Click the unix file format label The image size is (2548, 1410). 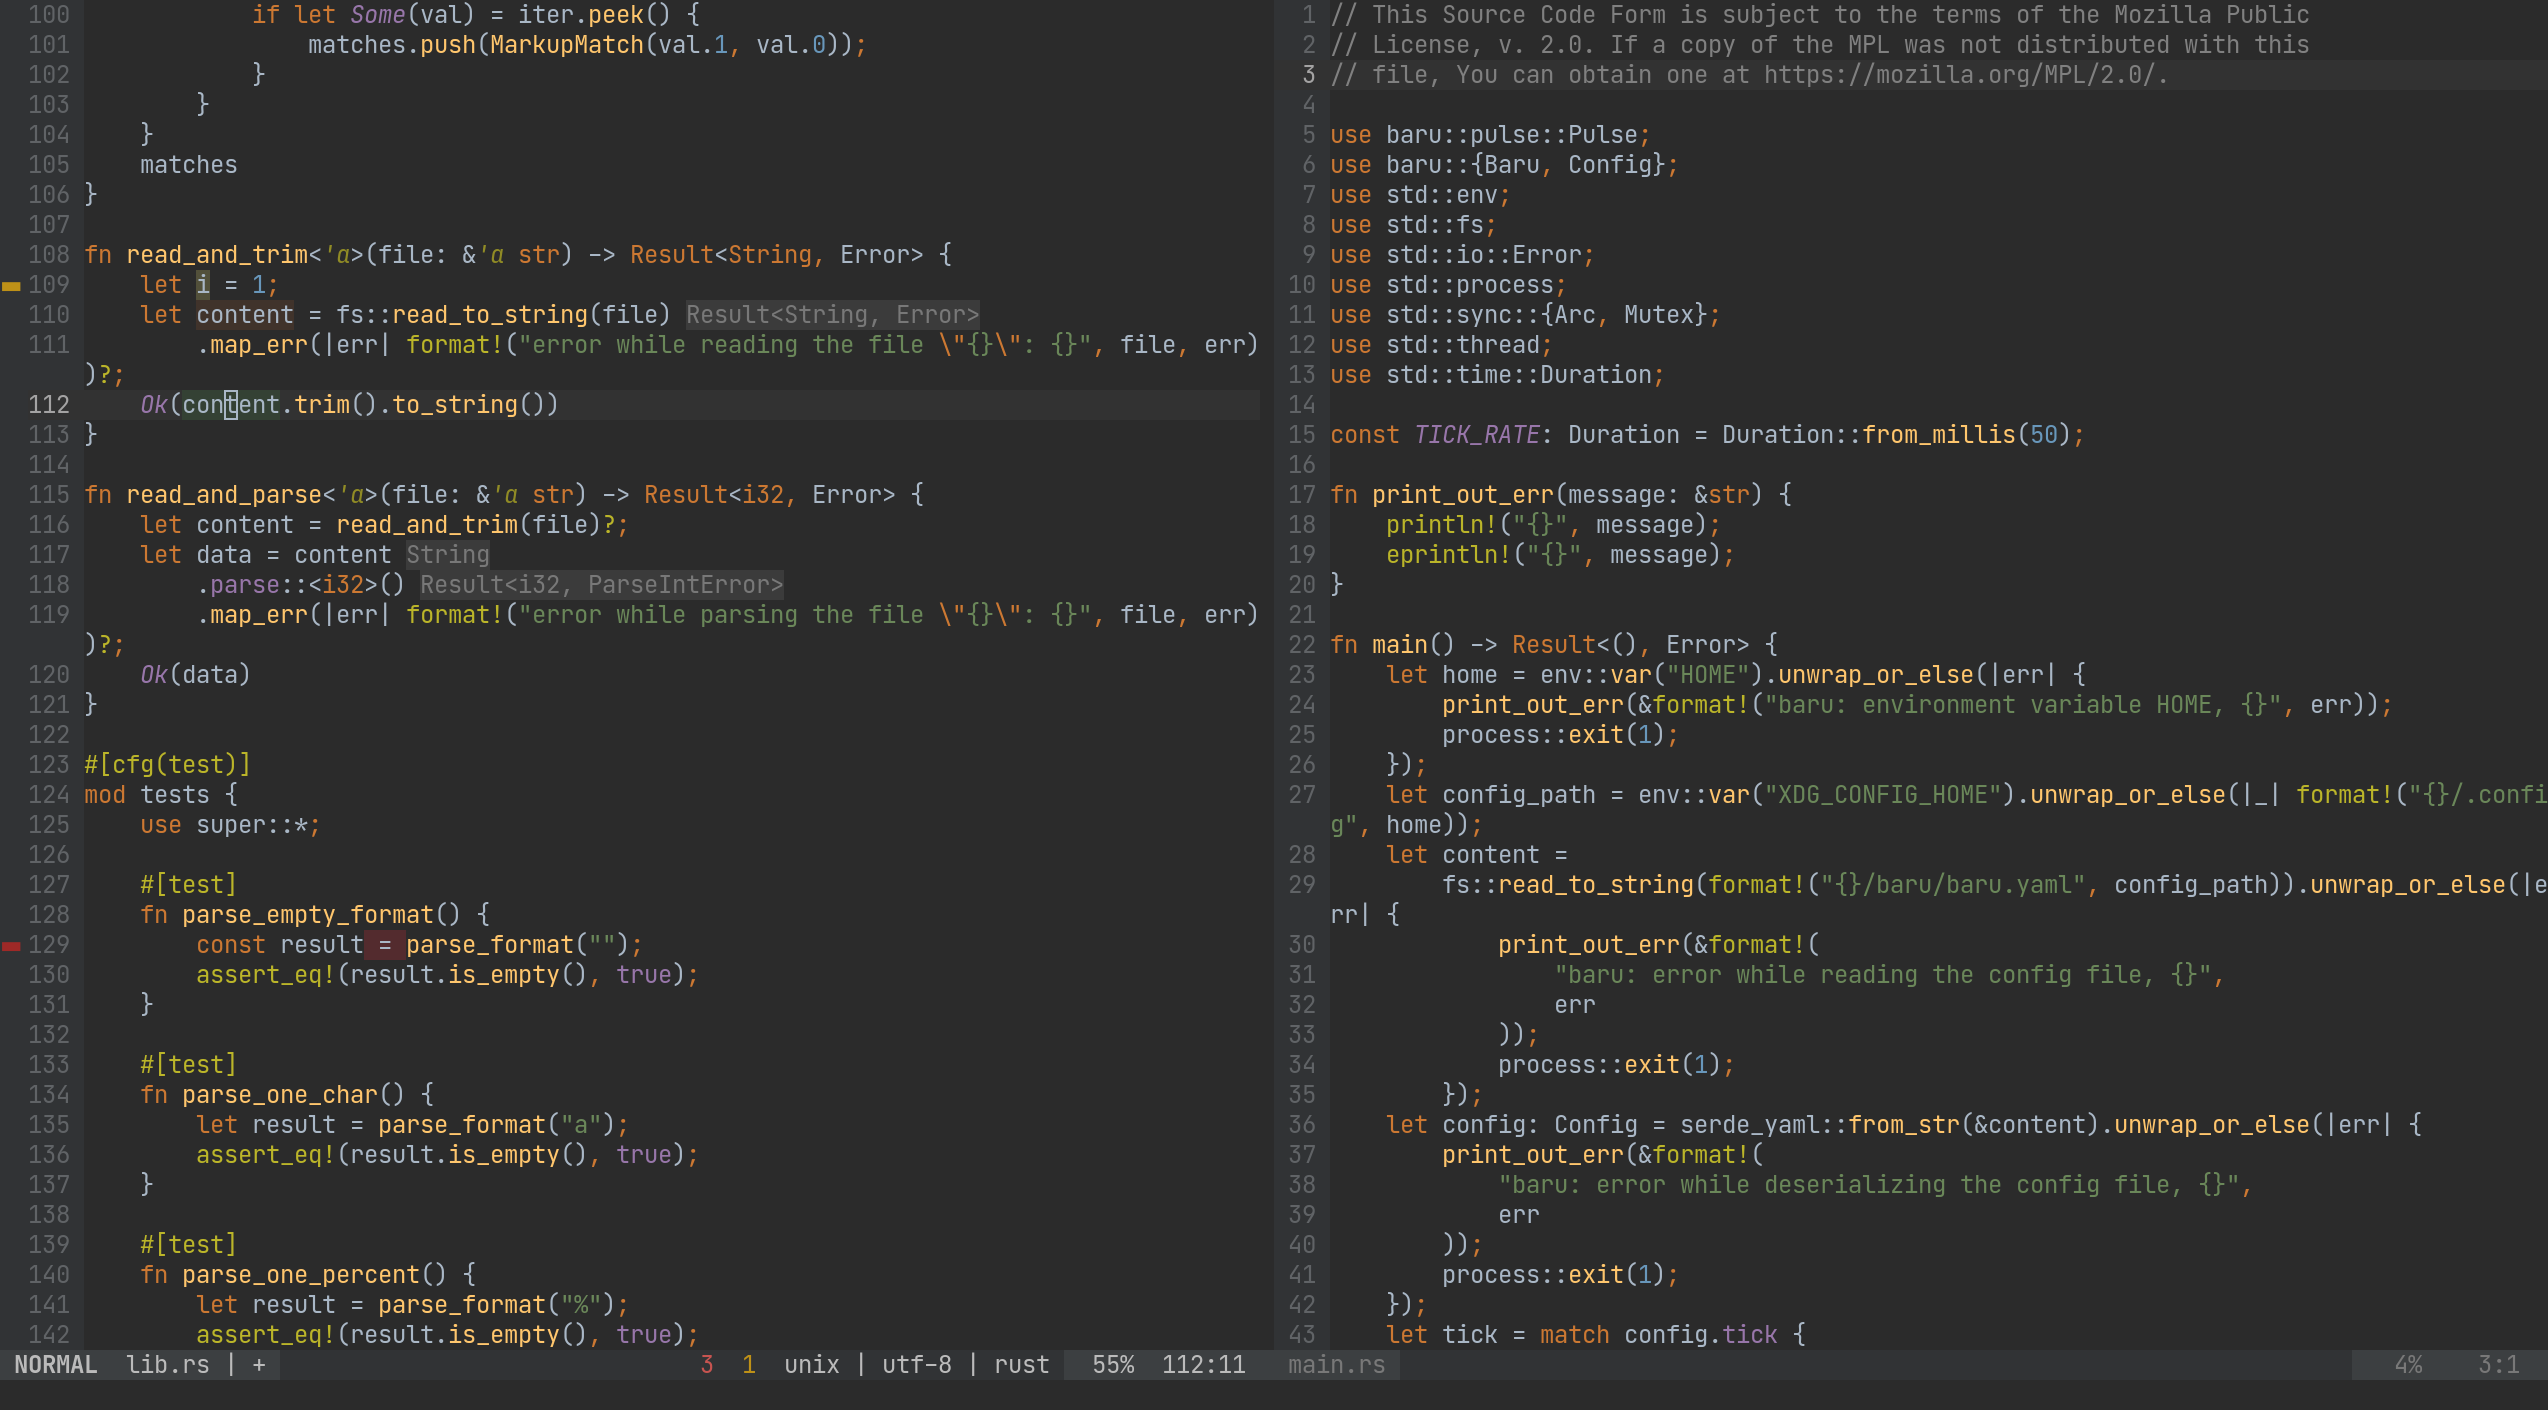coord(811,1365)
